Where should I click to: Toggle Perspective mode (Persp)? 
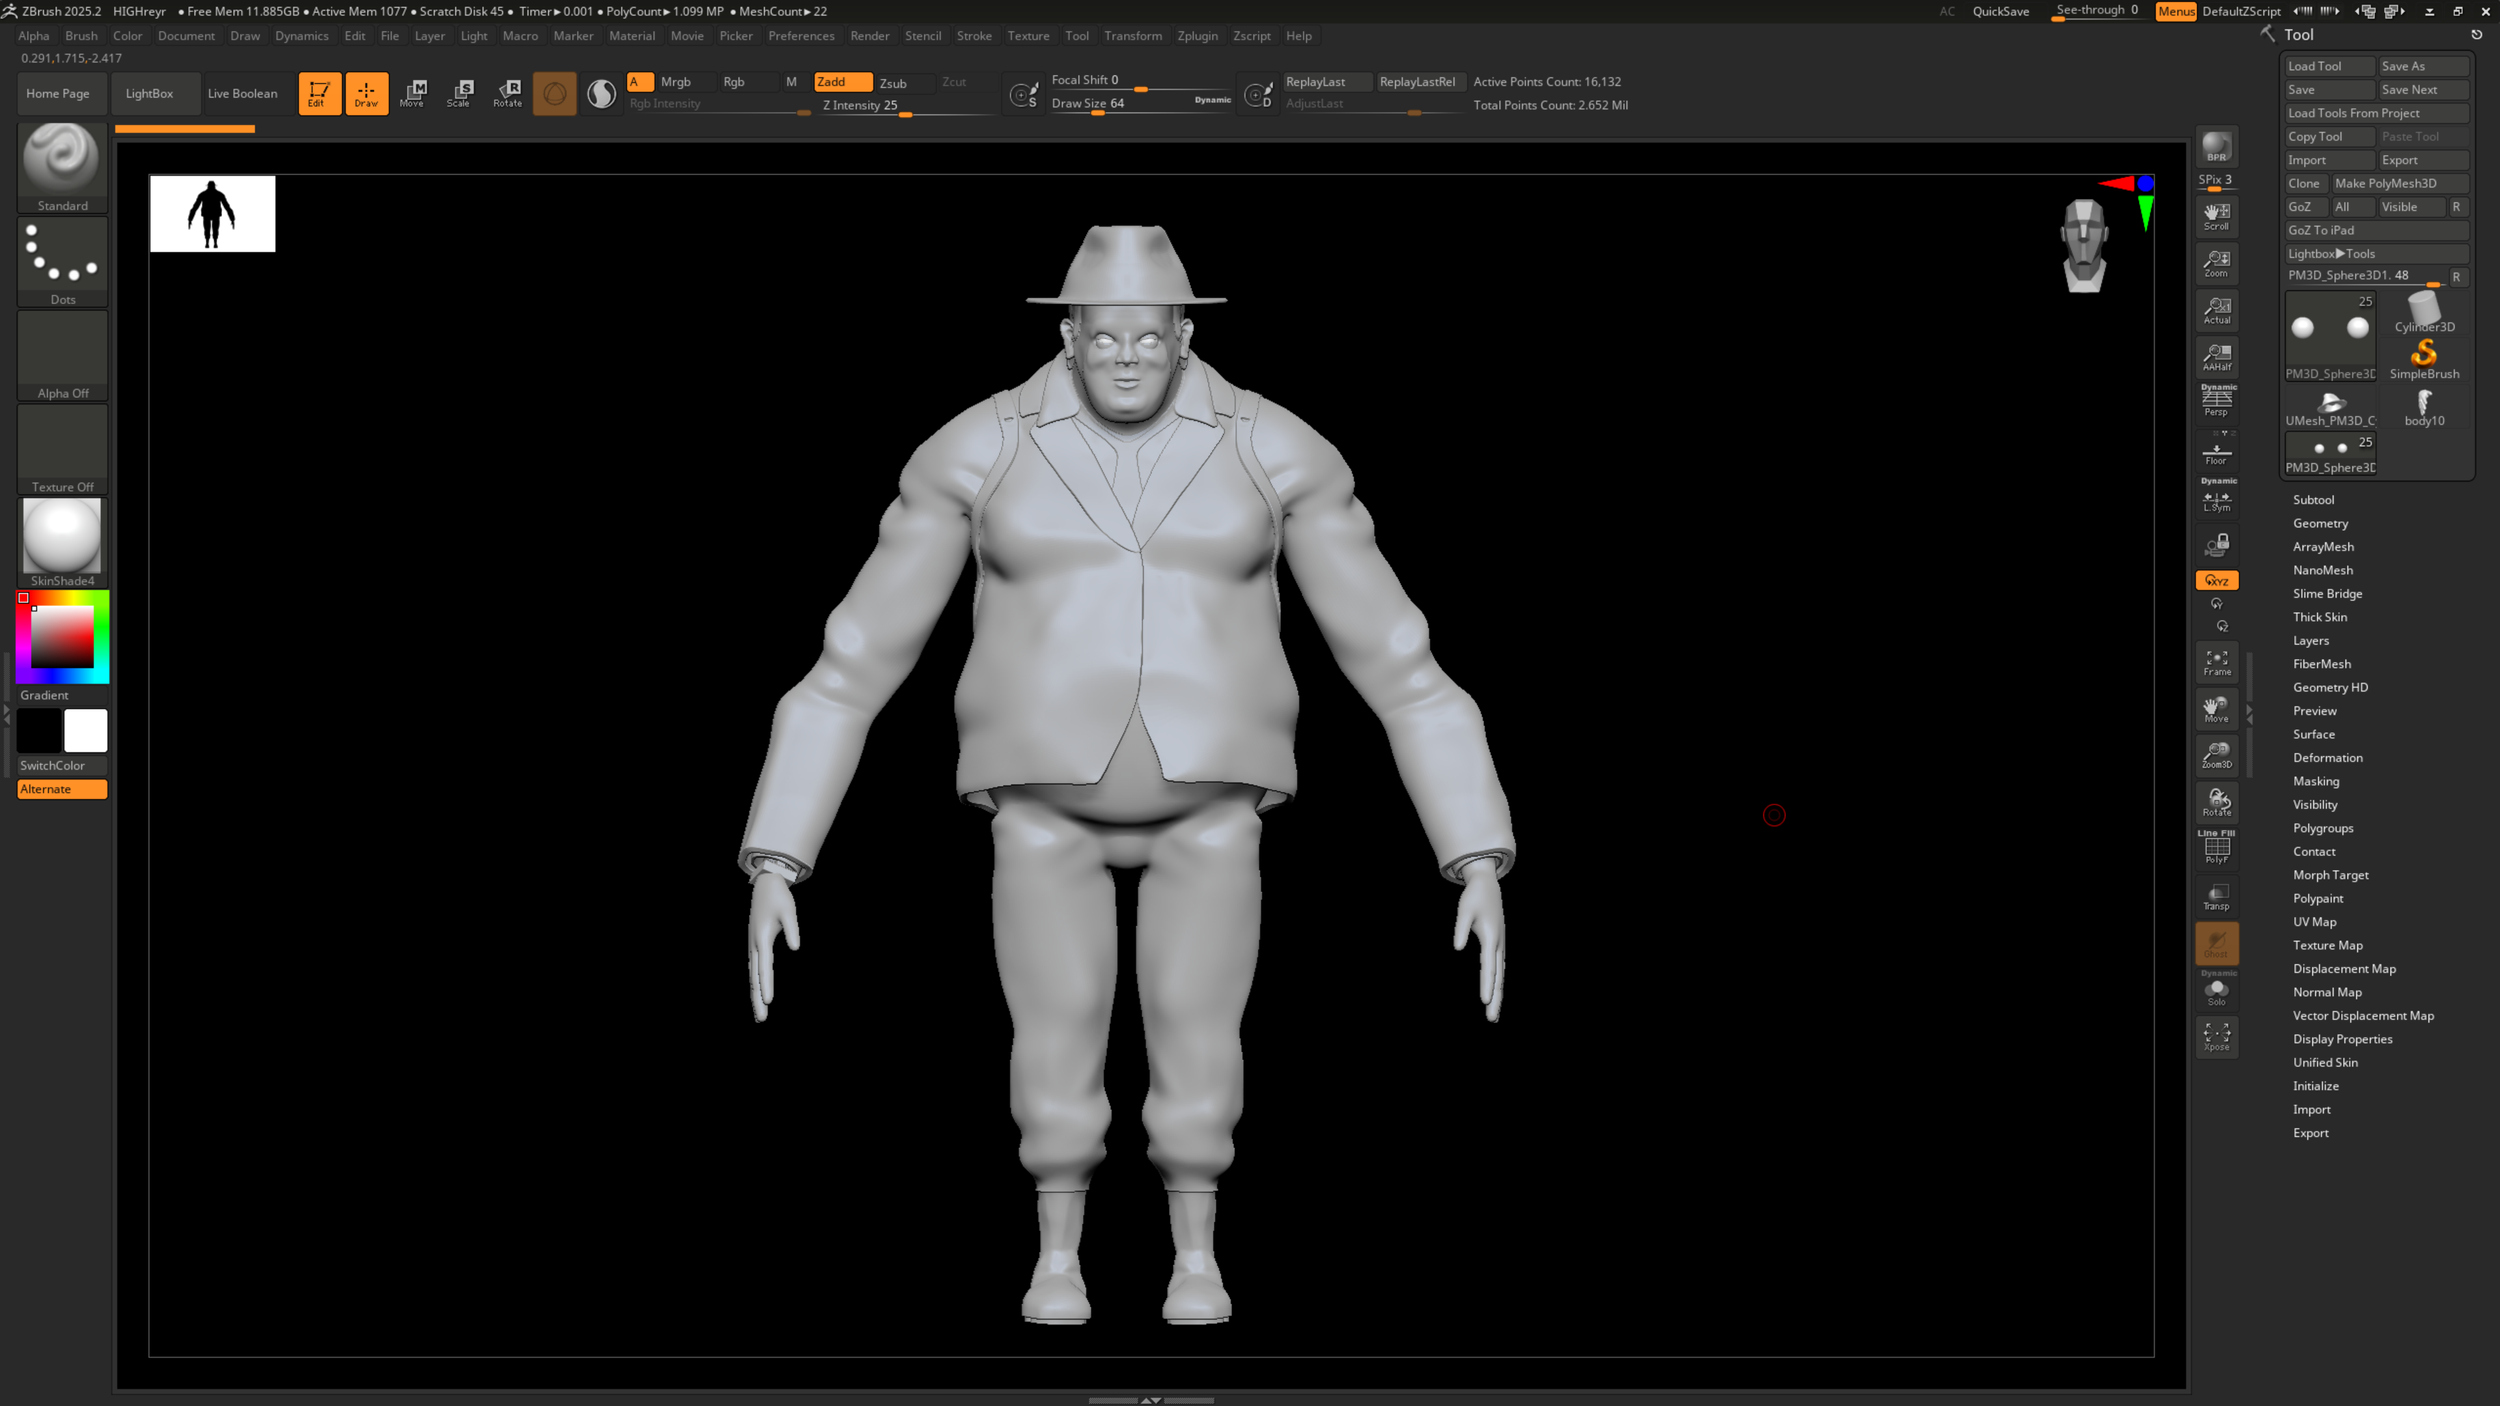[x=2216, y=402]
